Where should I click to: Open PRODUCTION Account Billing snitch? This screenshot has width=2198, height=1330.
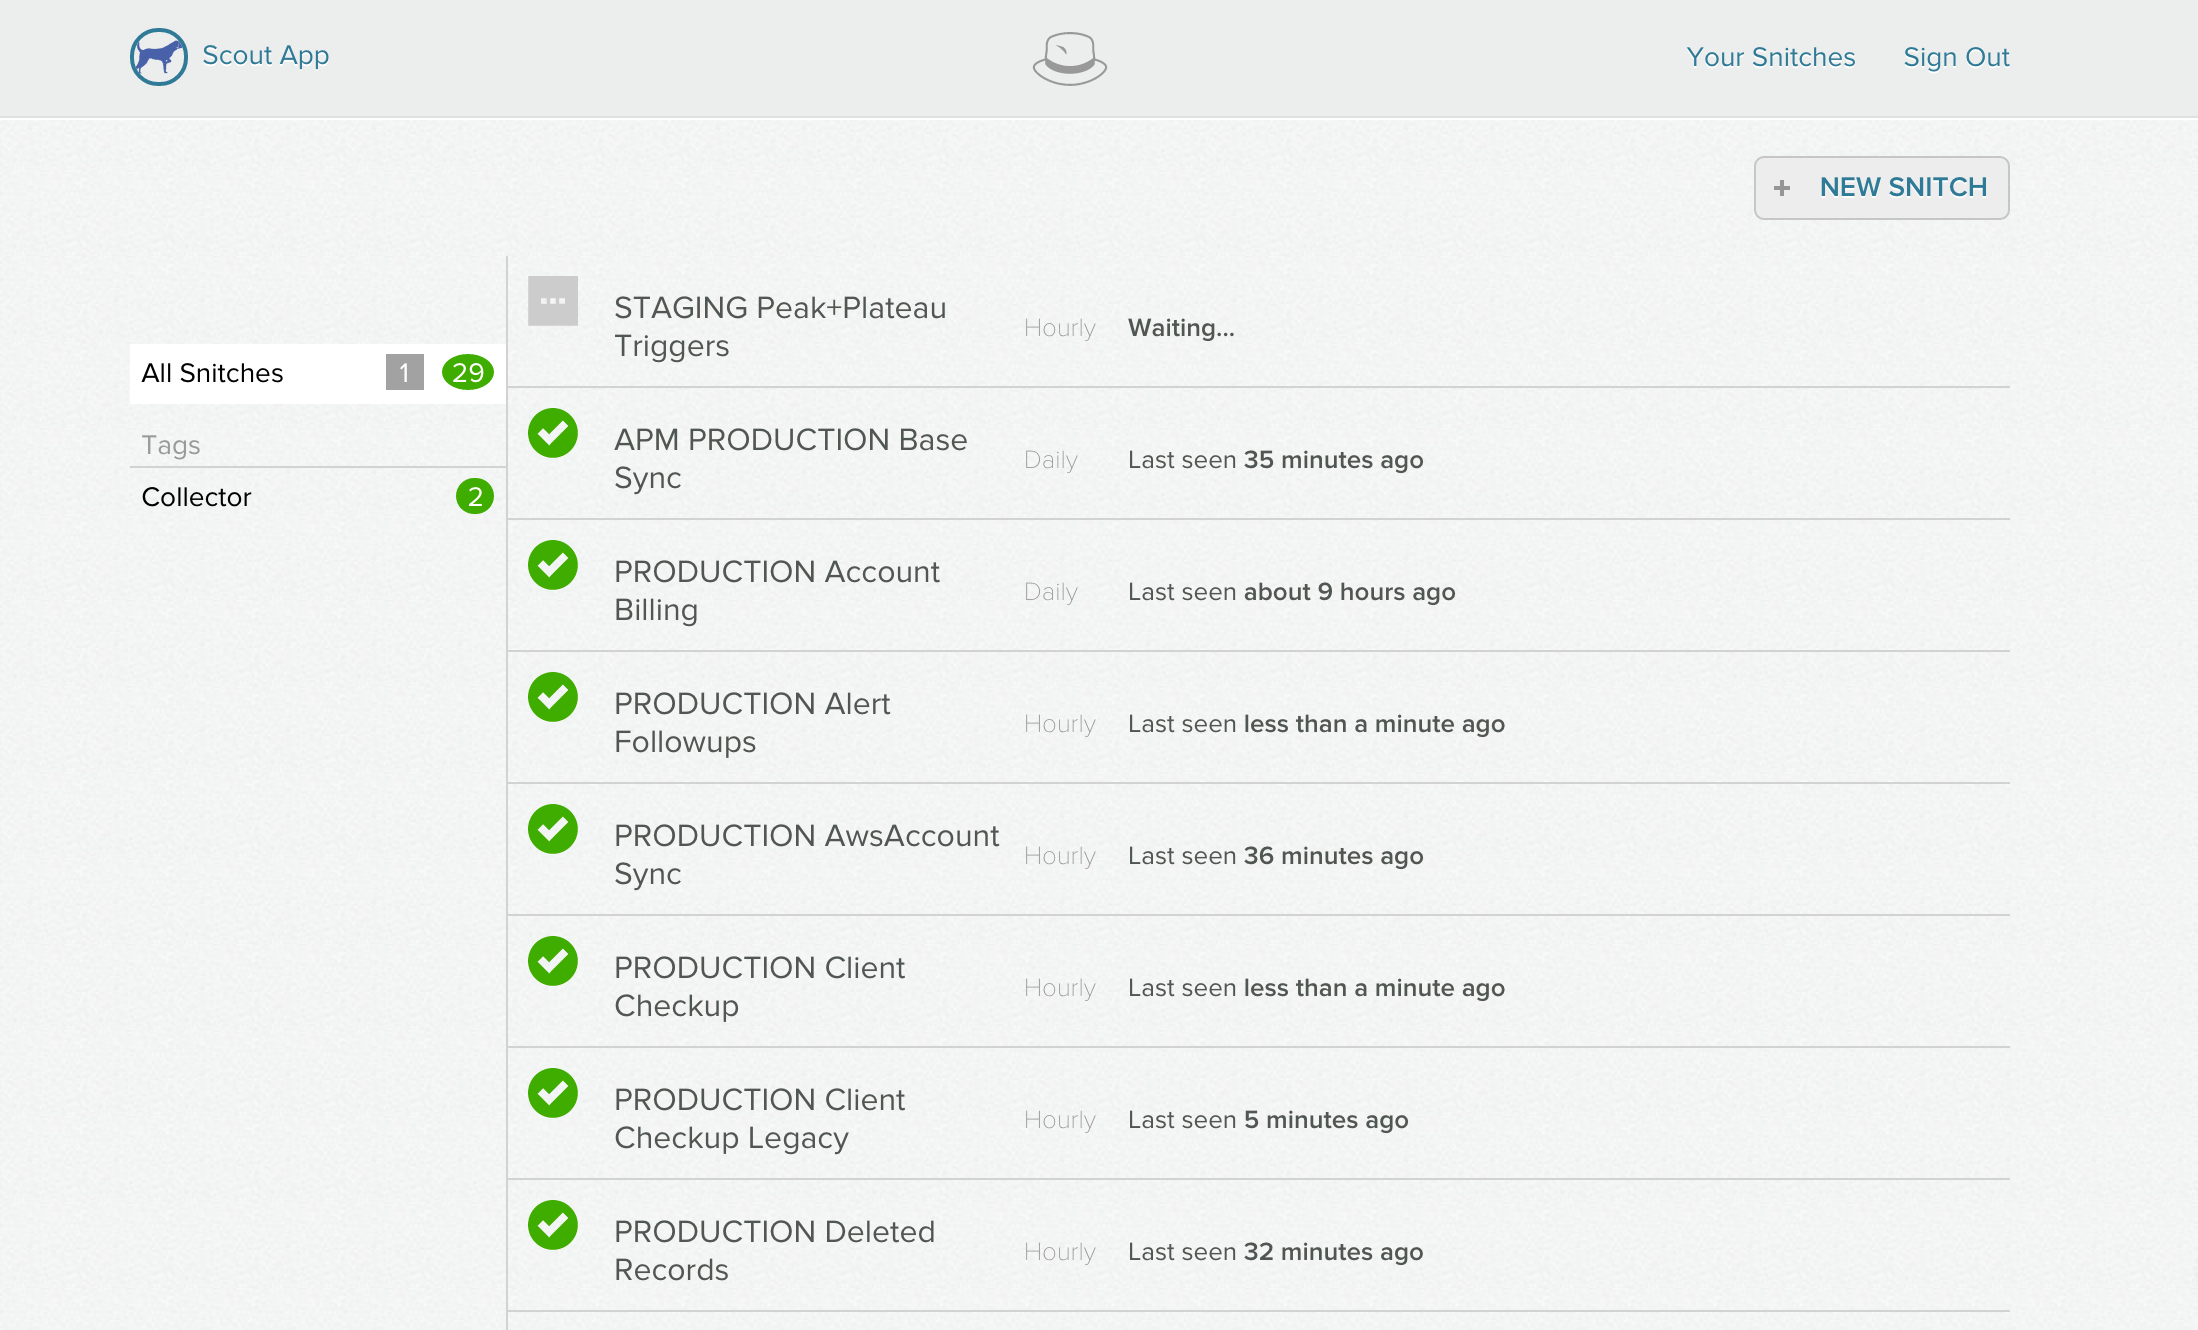[x=777, y=590]
